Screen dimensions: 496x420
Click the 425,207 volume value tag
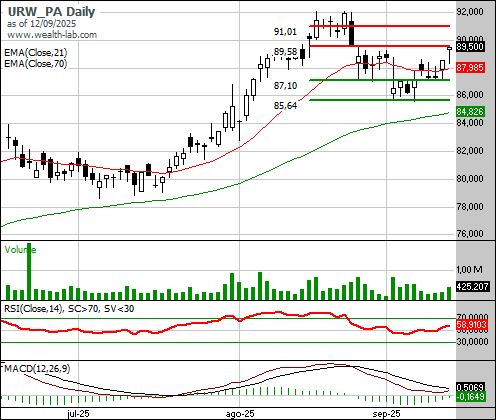473,286
